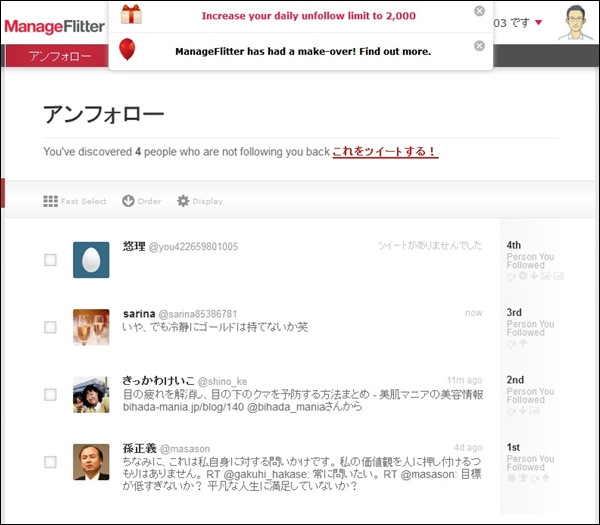Viewport: 600px width, 525px height.
Task: Click the red balloon icon
Action: (127, 49)
